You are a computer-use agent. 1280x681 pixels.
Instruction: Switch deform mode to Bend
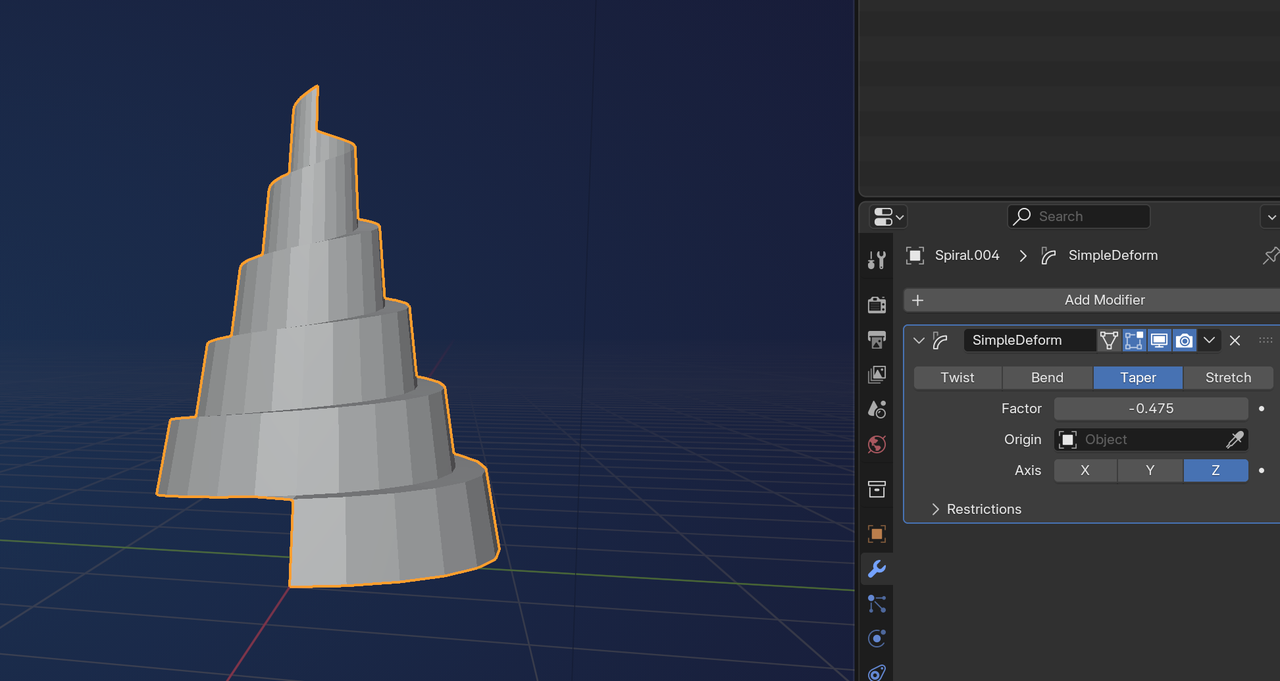tap(1047, 377)
